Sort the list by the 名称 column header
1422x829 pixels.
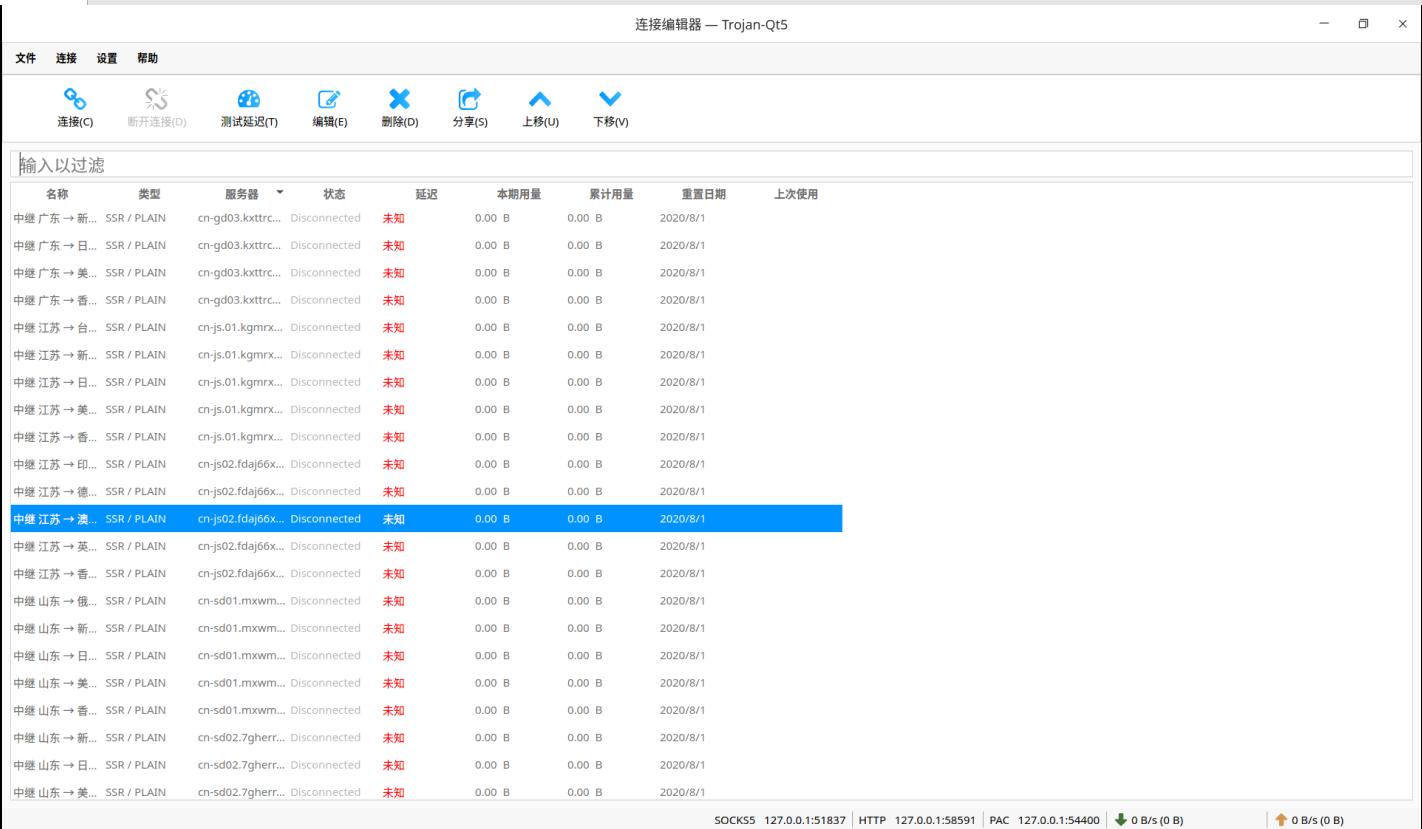57,195
